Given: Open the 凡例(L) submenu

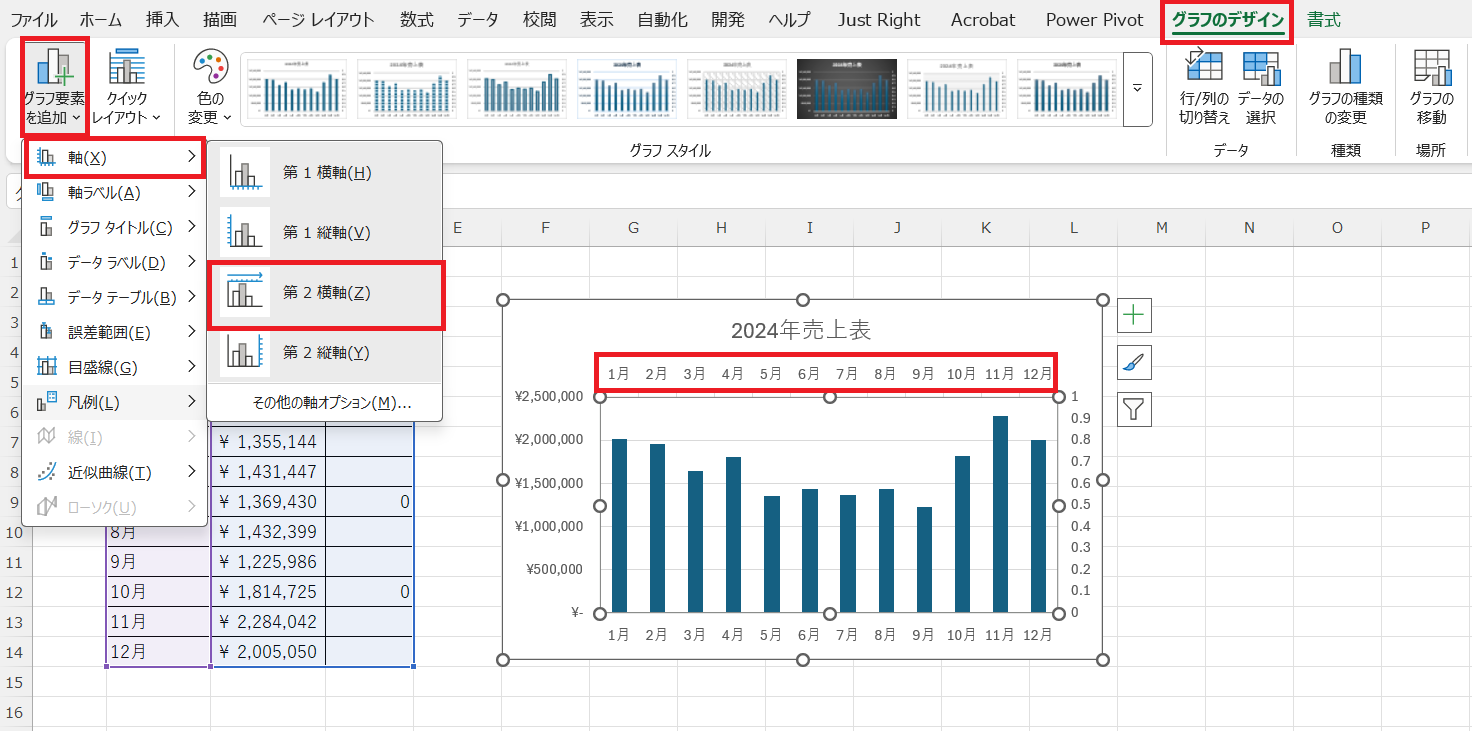Looking at the screenshot, I should pyautogui.click(x=115, y=403).
